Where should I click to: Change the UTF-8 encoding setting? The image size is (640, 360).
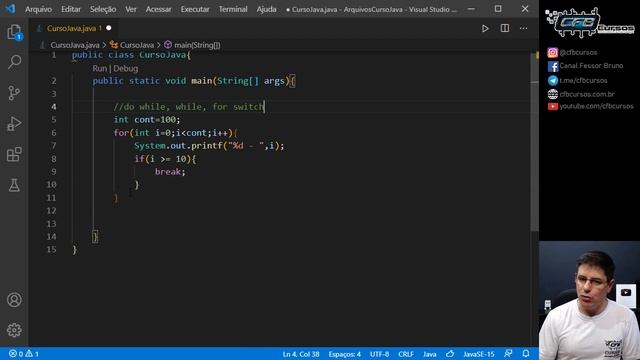coord(379,354)
